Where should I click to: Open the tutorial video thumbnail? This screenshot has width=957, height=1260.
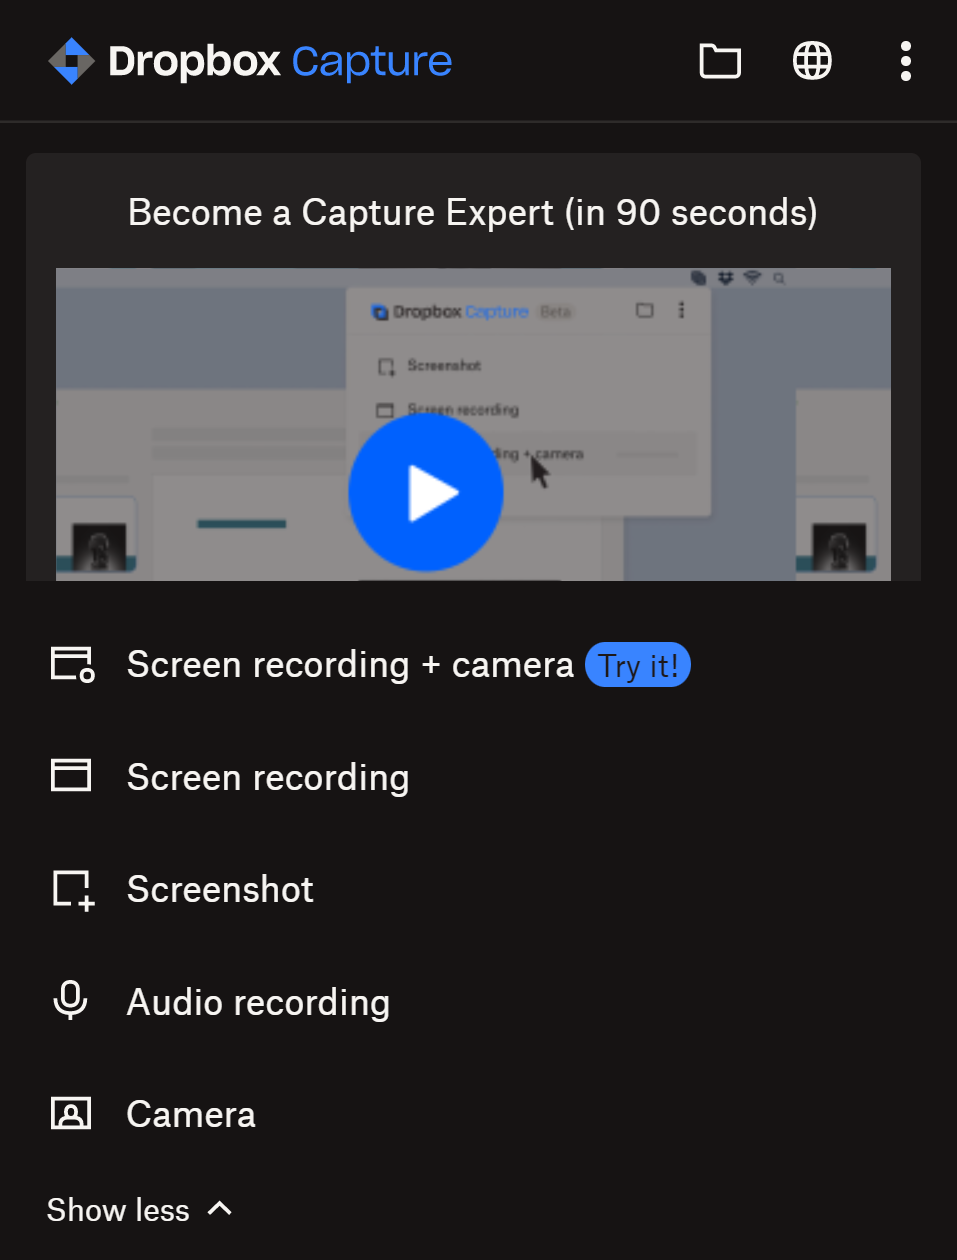click(x=473, y=424)
